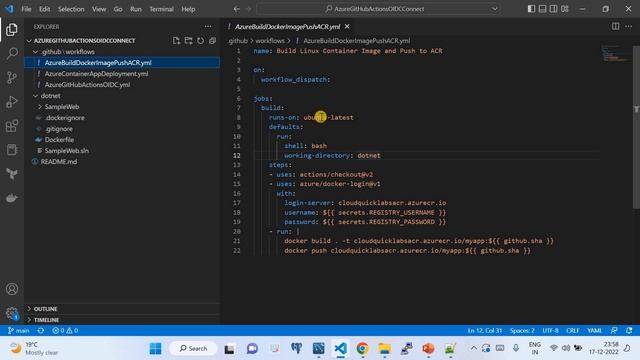The height and width of the screenshot is (360, 640).
Task: Open Customize Layout icon
Action: pos(565,9)
